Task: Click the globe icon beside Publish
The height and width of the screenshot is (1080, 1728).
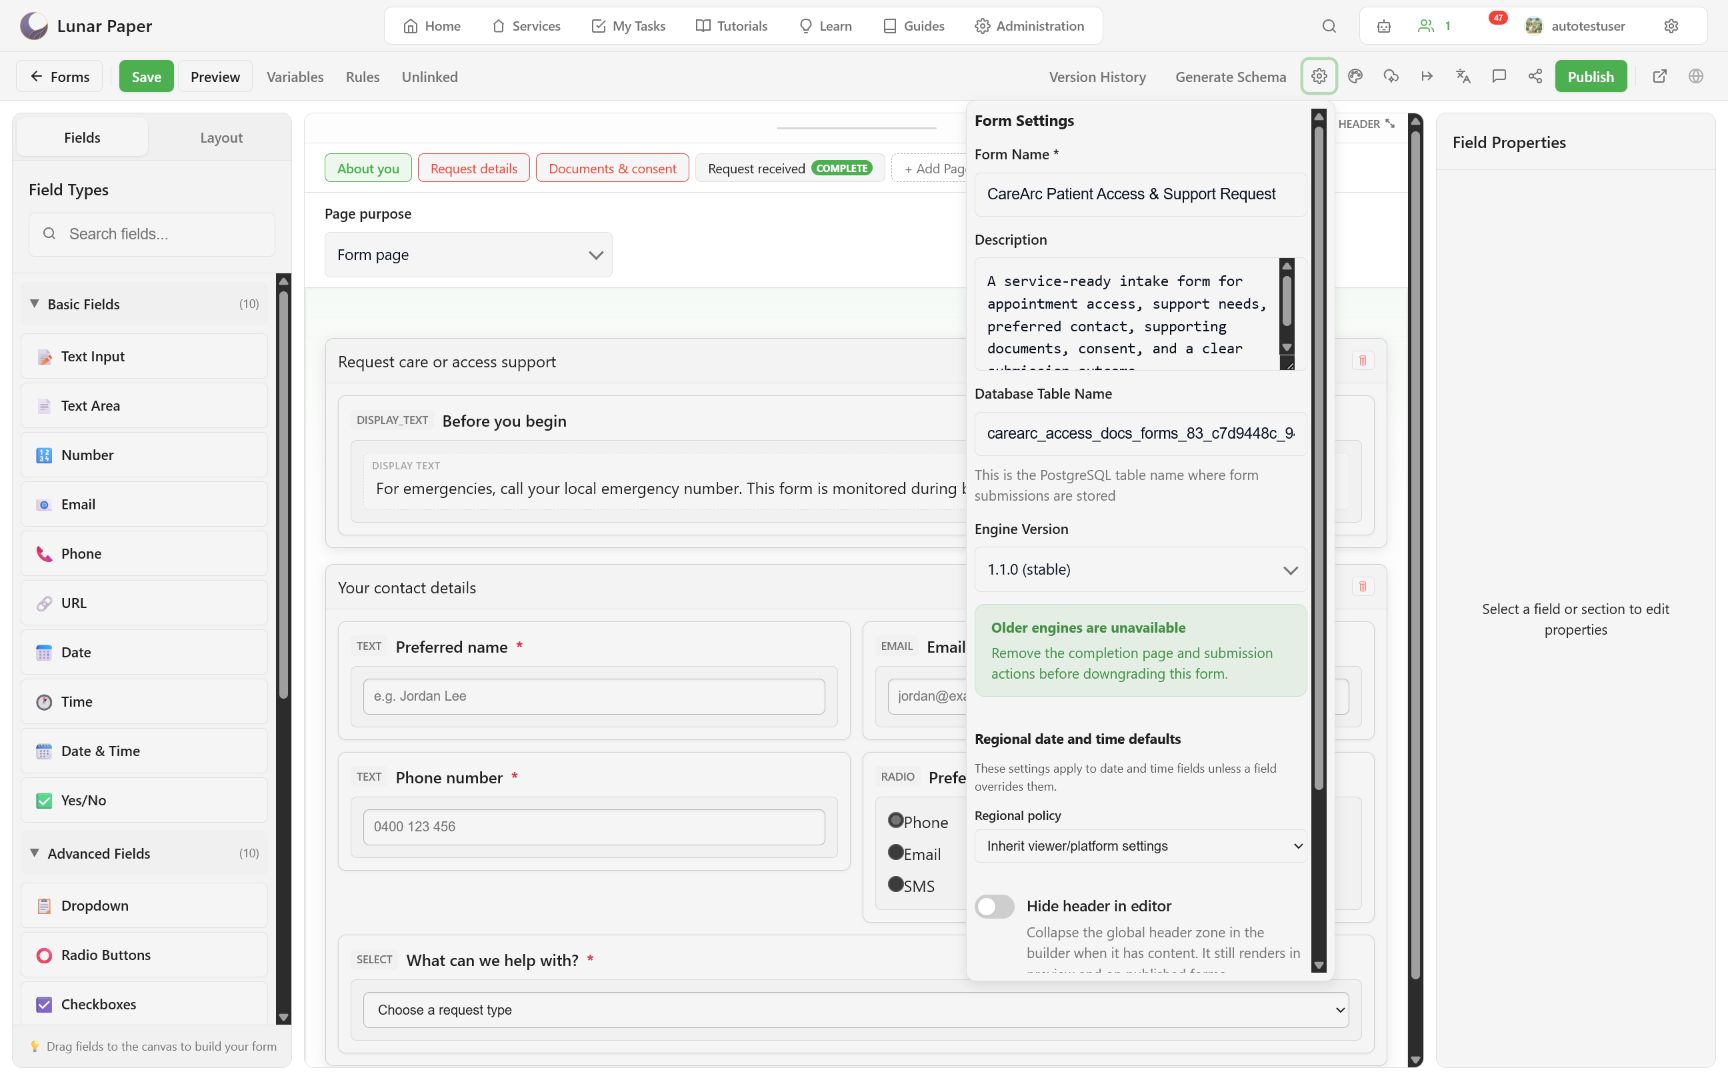Action: [1696, 76]
